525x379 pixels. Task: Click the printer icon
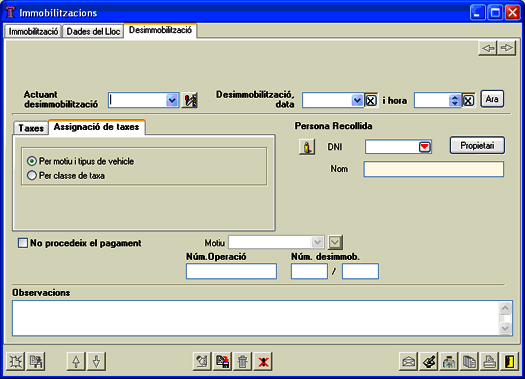click(x=490, y=362)
